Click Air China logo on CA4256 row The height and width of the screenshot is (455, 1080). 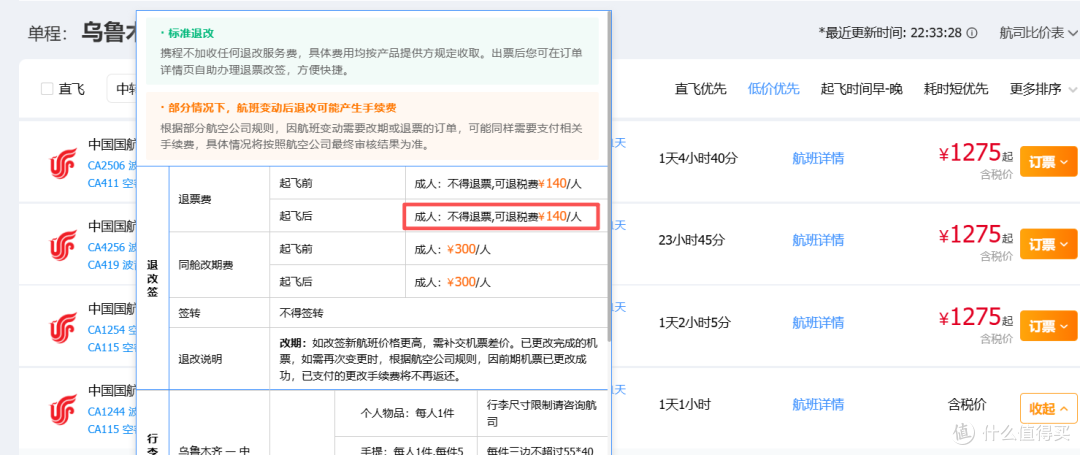63,246
